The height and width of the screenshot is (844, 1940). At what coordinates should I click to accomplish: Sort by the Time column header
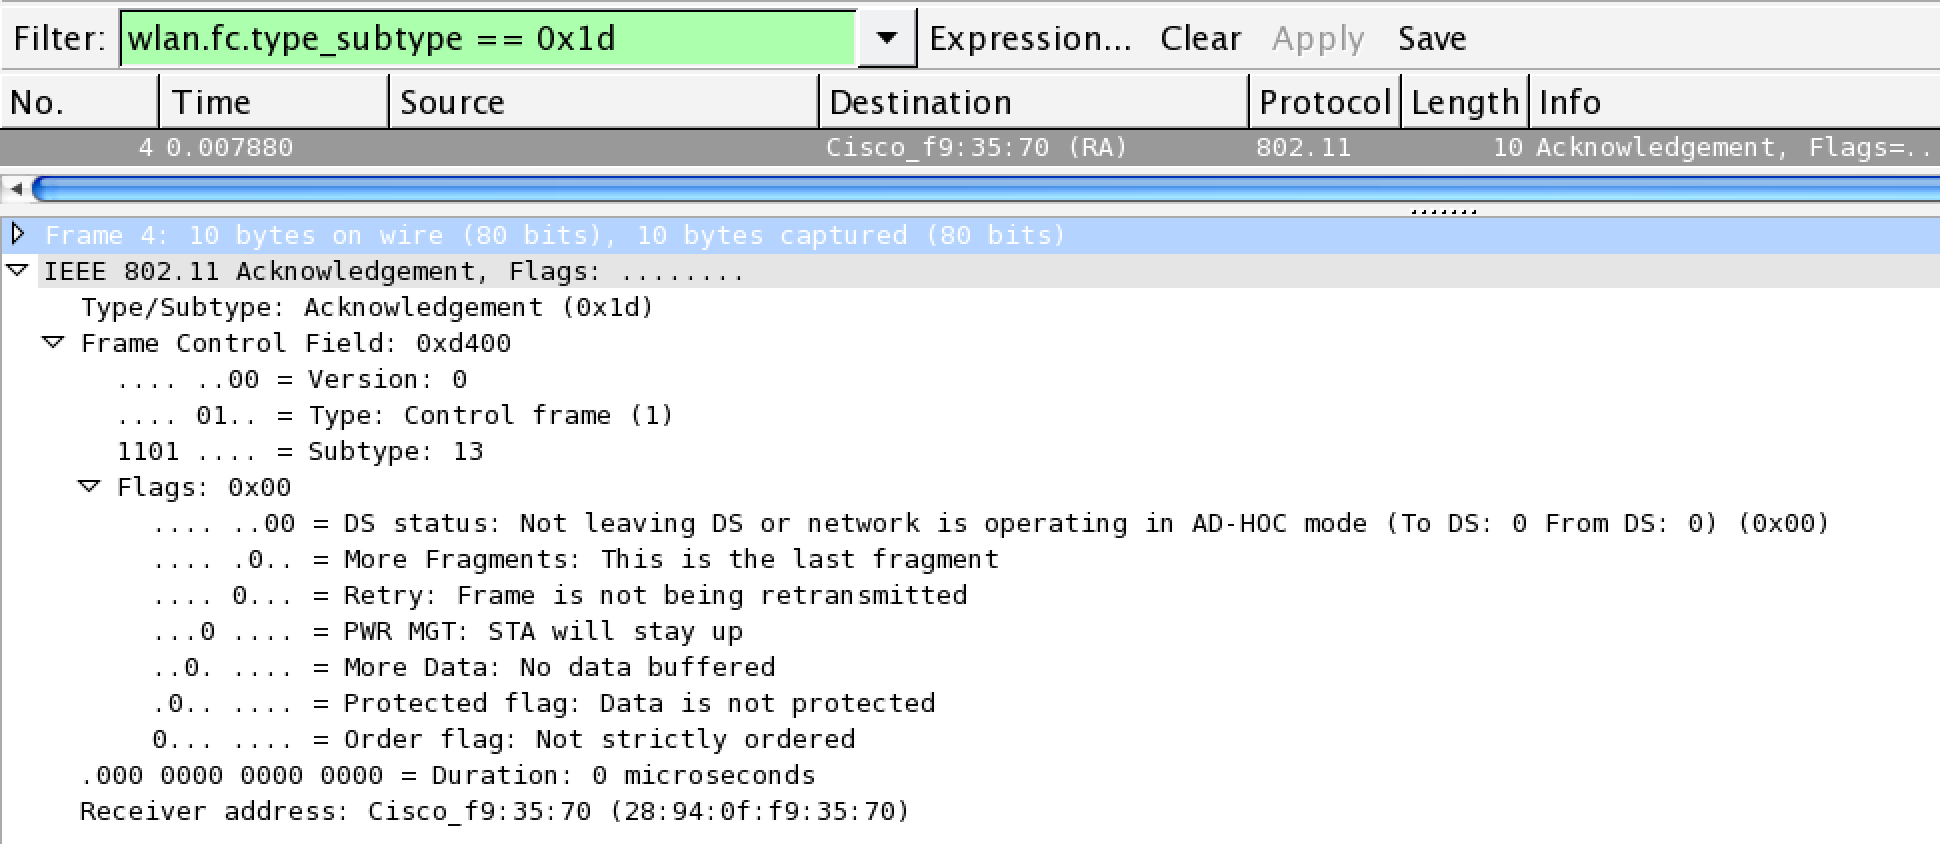pos(274,102)
